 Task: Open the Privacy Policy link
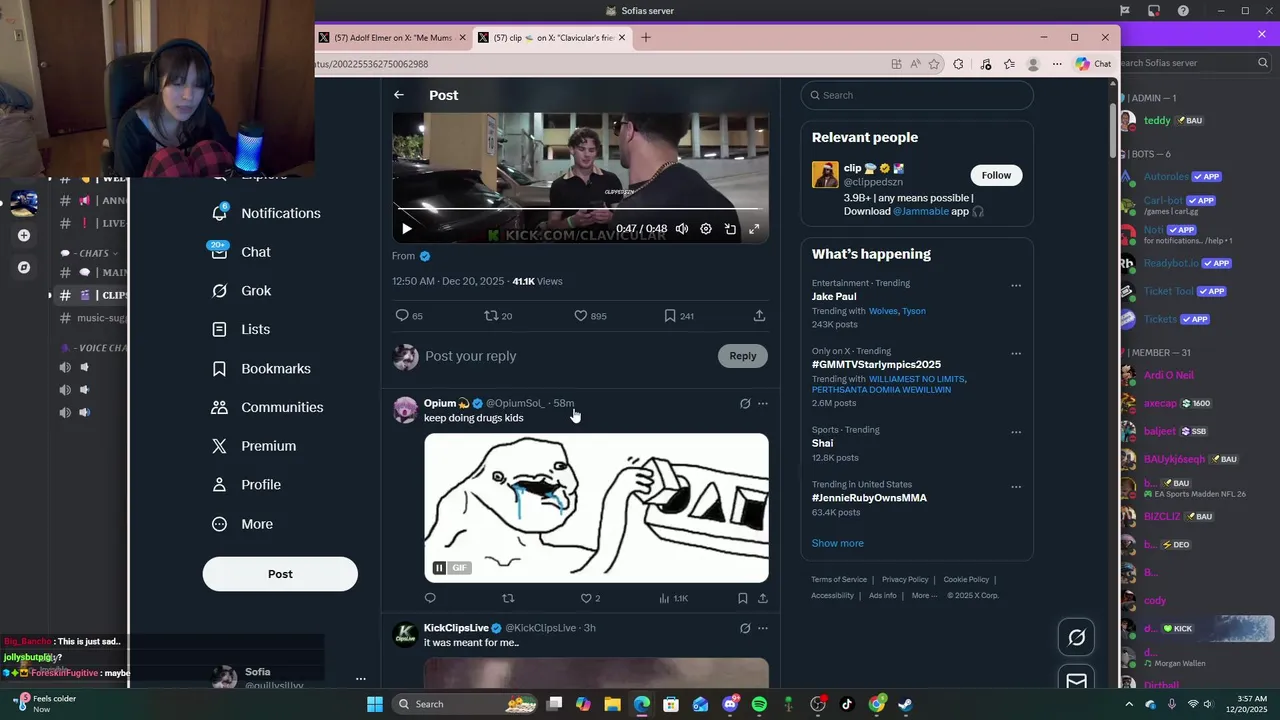point(905,580)
